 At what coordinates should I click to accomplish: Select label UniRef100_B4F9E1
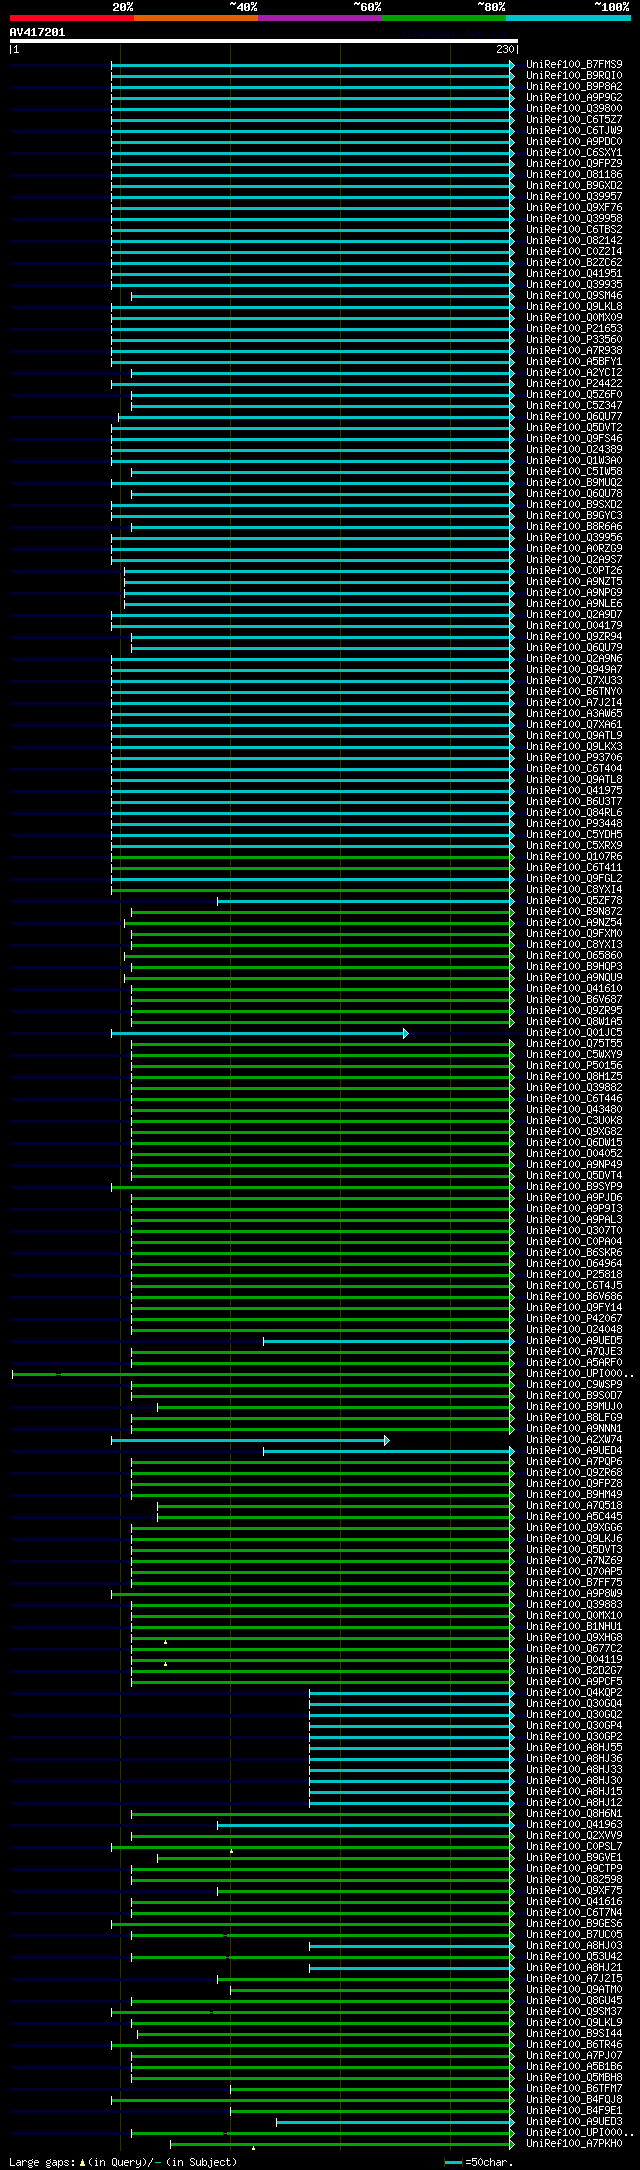(574, 2111)
